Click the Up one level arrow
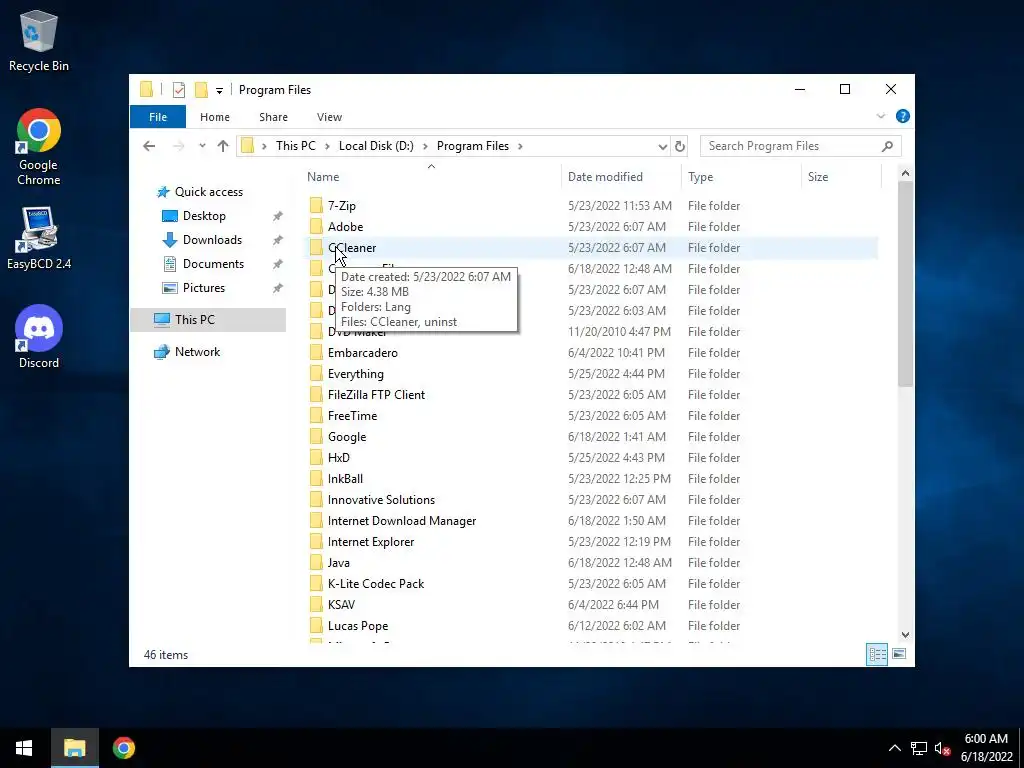This screenshot has width=1024, height=768. 223,146
